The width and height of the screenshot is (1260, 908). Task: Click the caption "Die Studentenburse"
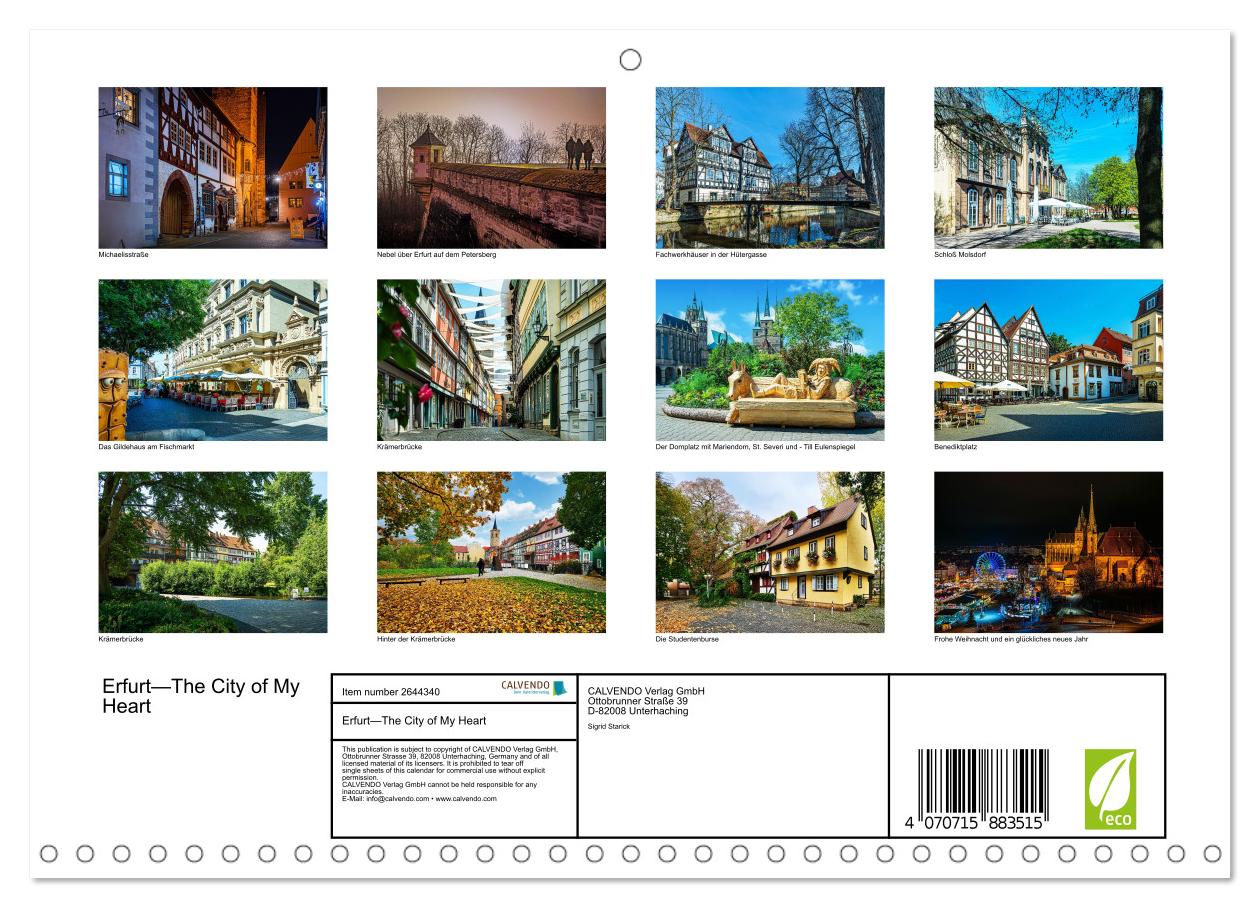click(x=687, y=639)
